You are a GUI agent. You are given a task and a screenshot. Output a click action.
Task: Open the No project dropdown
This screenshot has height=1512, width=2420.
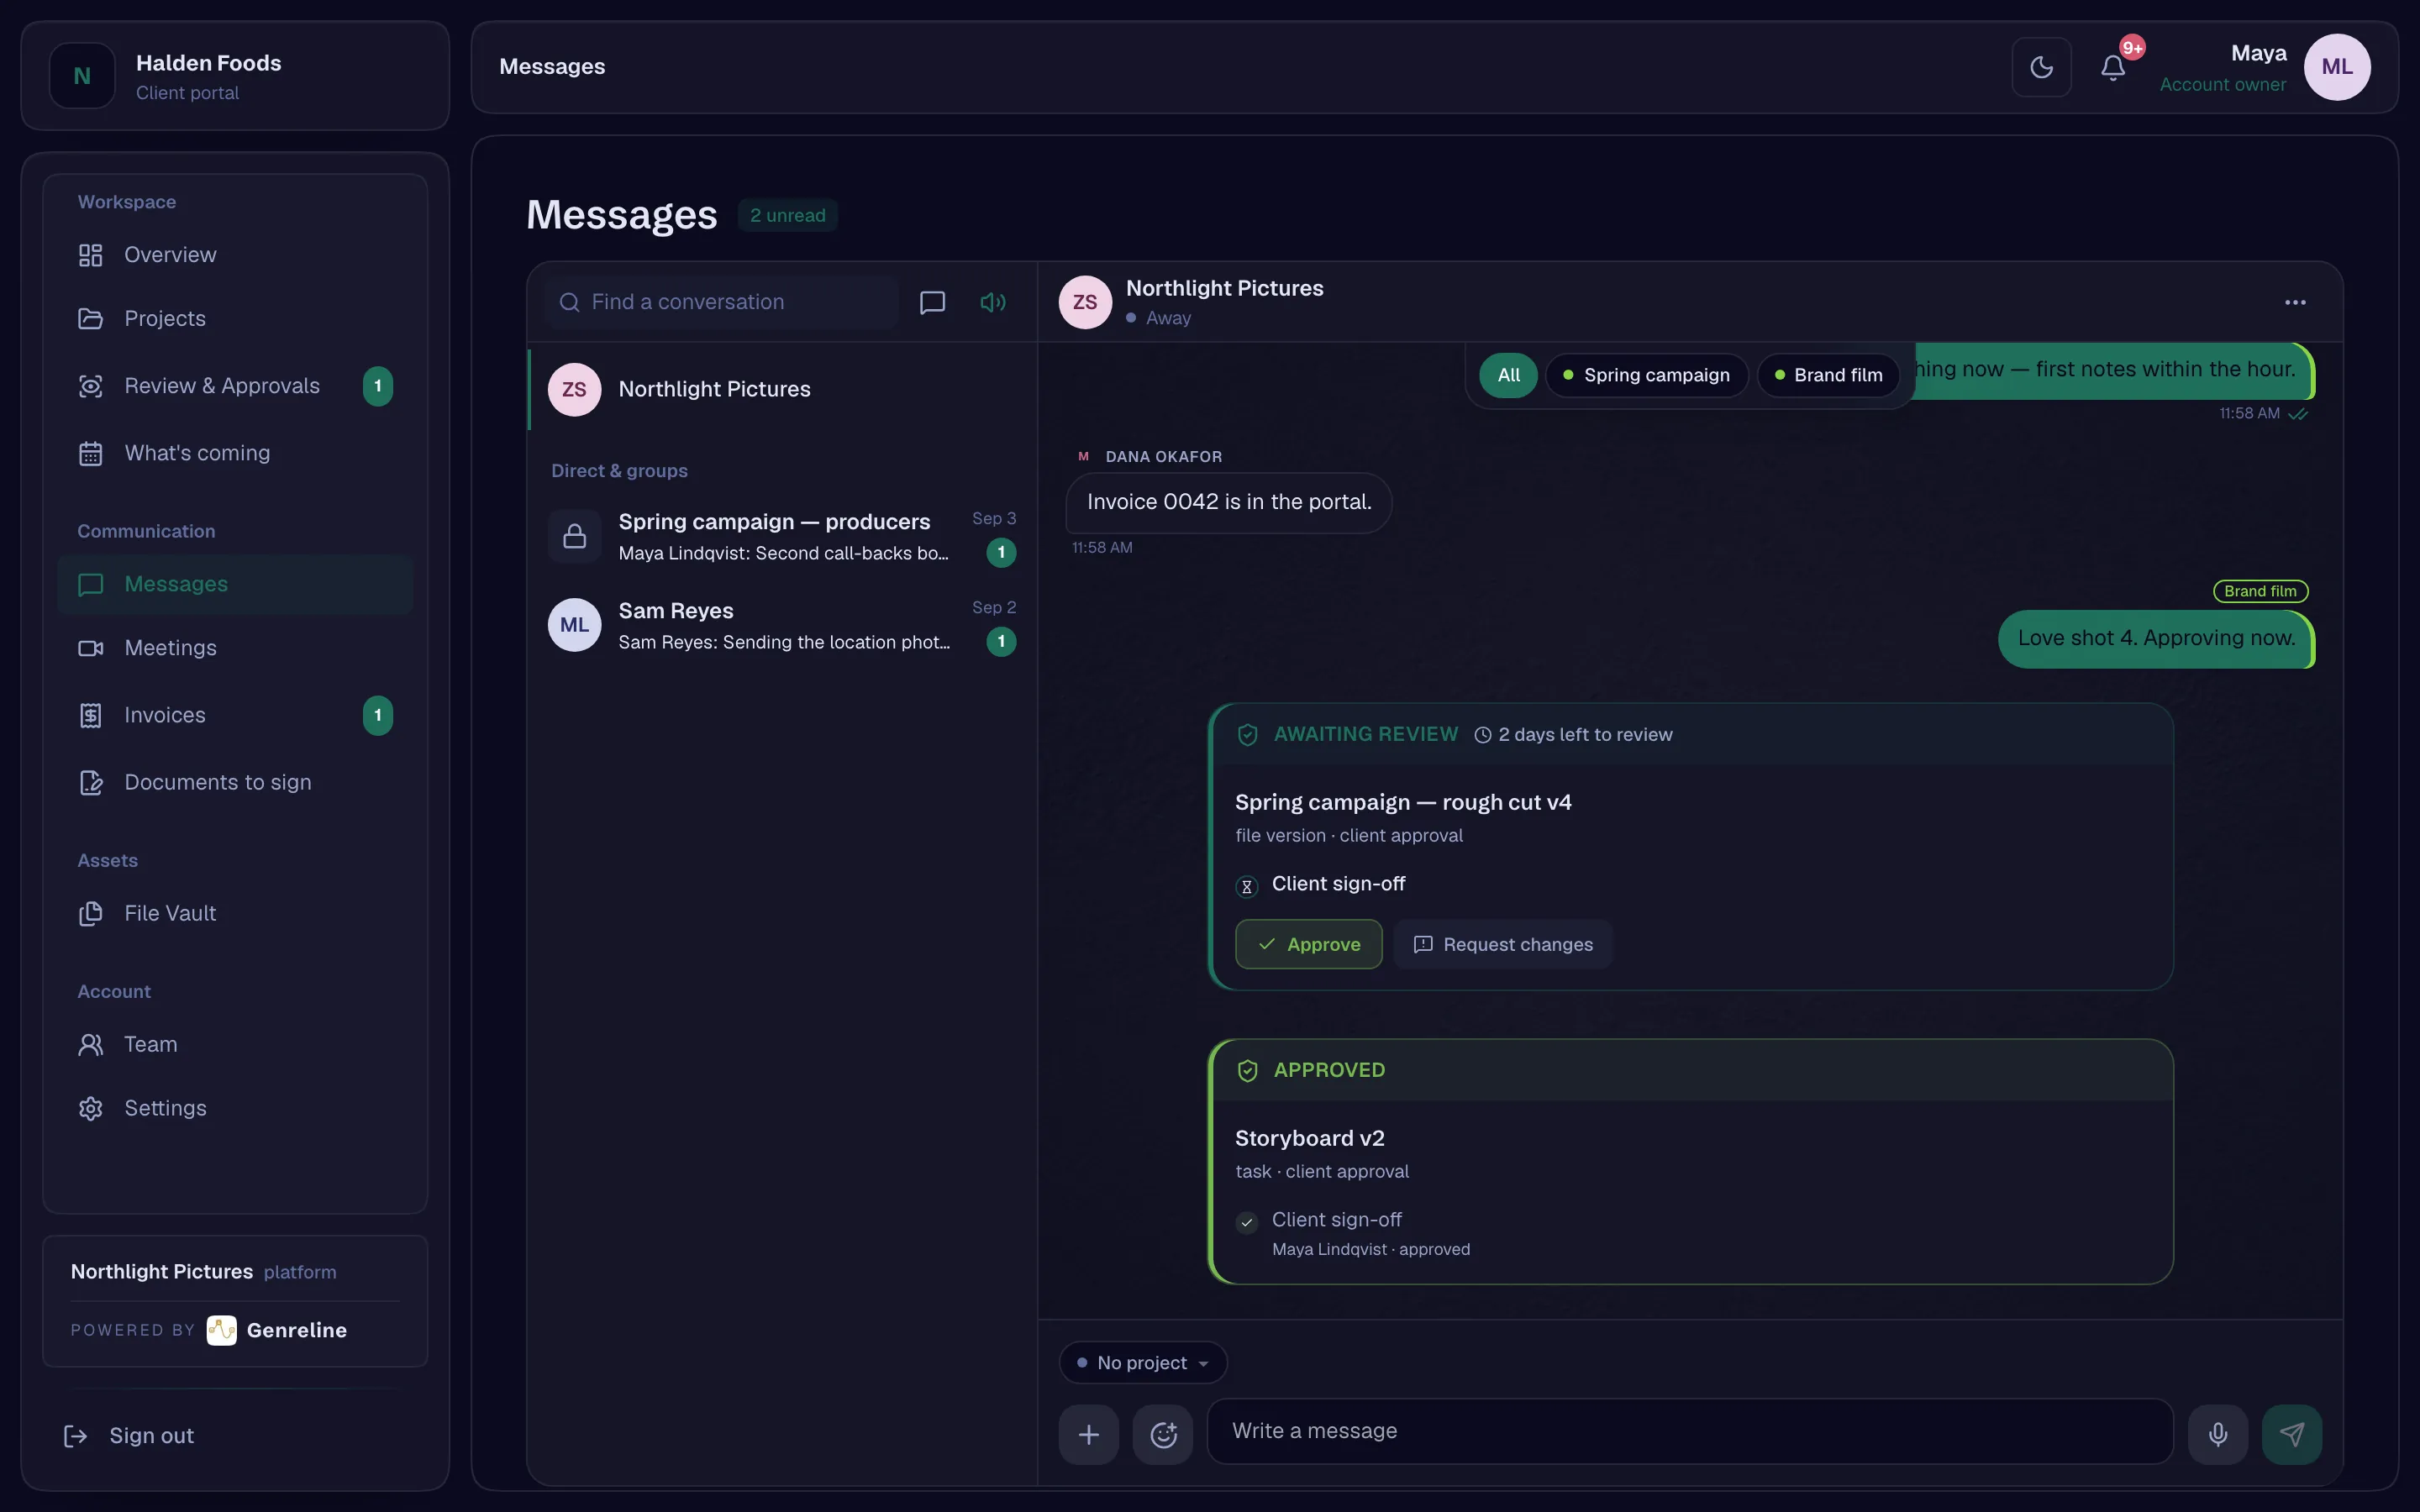pos(1143,1362)
